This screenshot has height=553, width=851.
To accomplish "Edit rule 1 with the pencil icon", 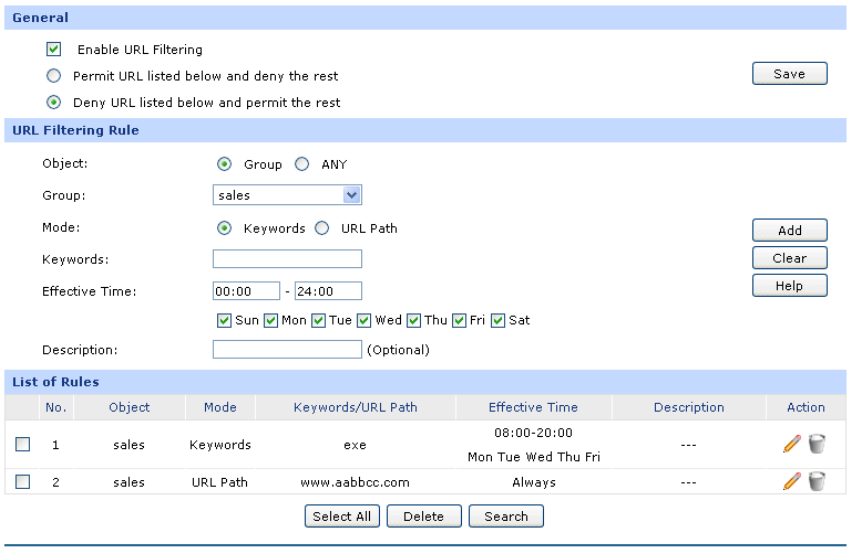I will [x=792, y=444].
